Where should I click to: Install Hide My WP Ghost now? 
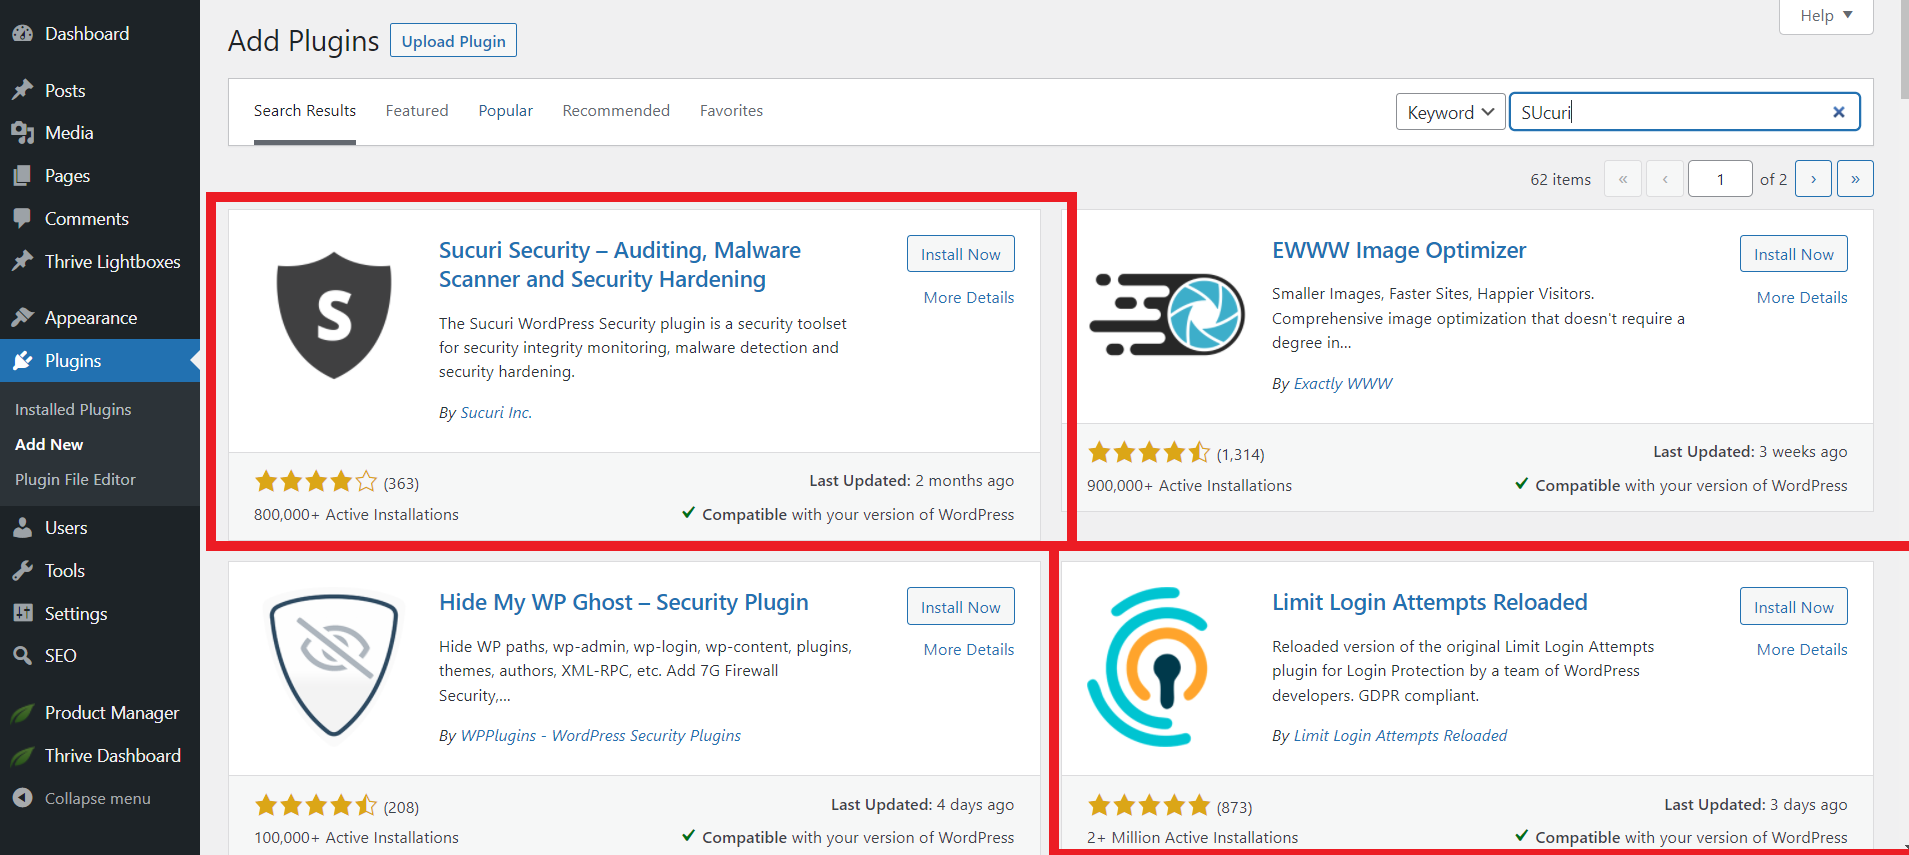point(960,607)
